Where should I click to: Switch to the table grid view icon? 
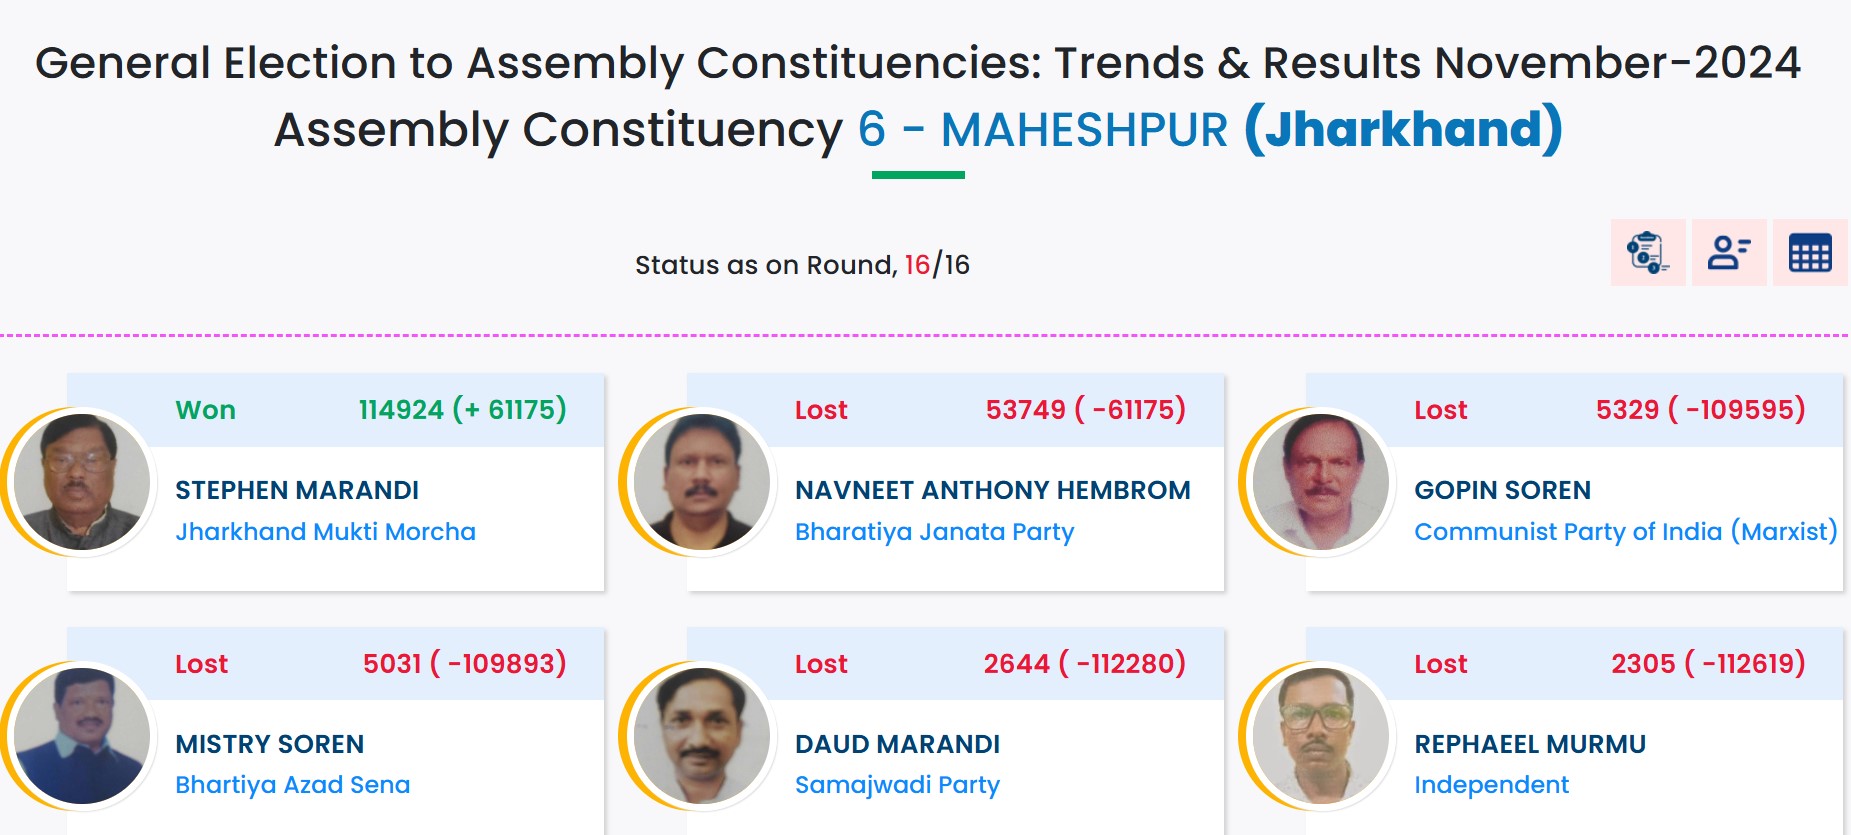coord(1809,252)
